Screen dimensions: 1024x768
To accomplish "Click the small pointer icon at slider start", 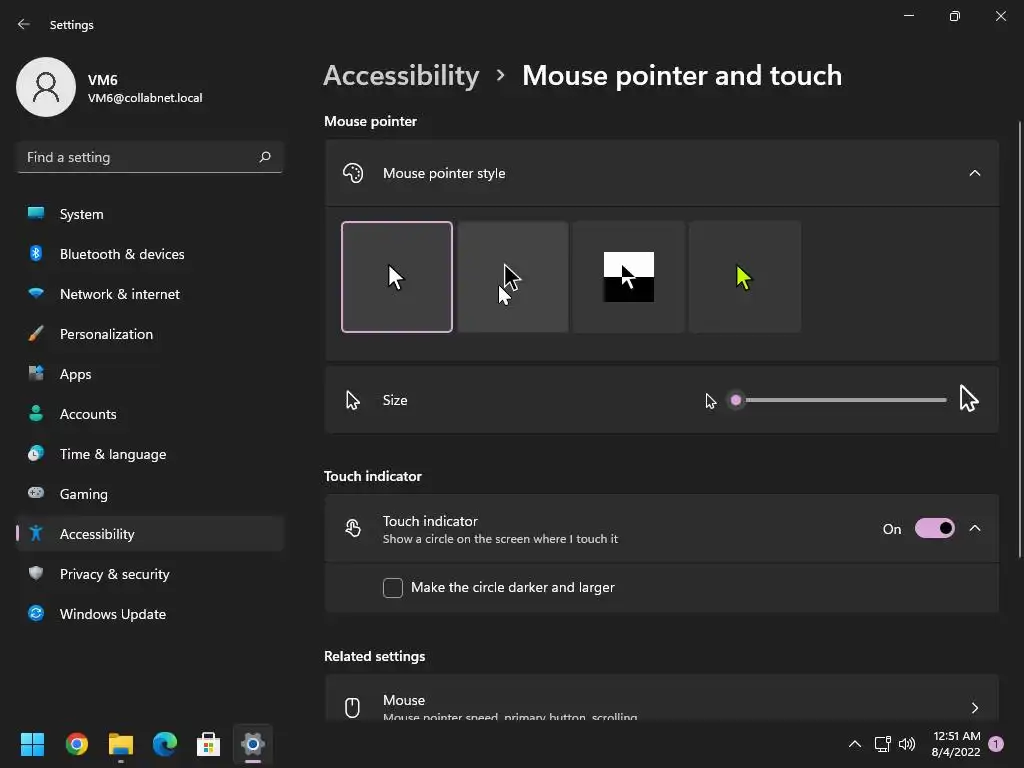I will click(x=711, y=400).
